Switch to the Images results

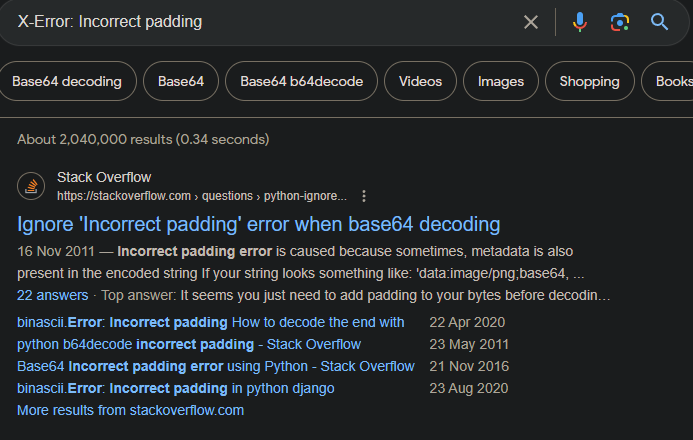point(501,82)
